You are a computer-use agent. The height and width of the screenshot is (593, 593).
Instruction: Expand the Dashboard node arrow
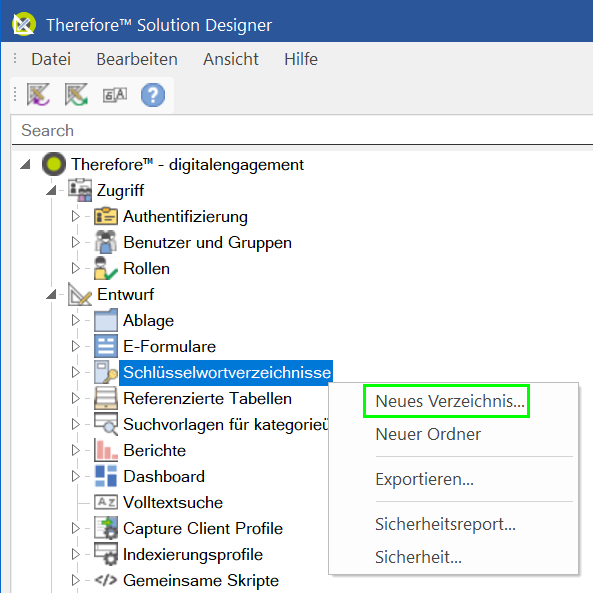click(x=76, y=476)
